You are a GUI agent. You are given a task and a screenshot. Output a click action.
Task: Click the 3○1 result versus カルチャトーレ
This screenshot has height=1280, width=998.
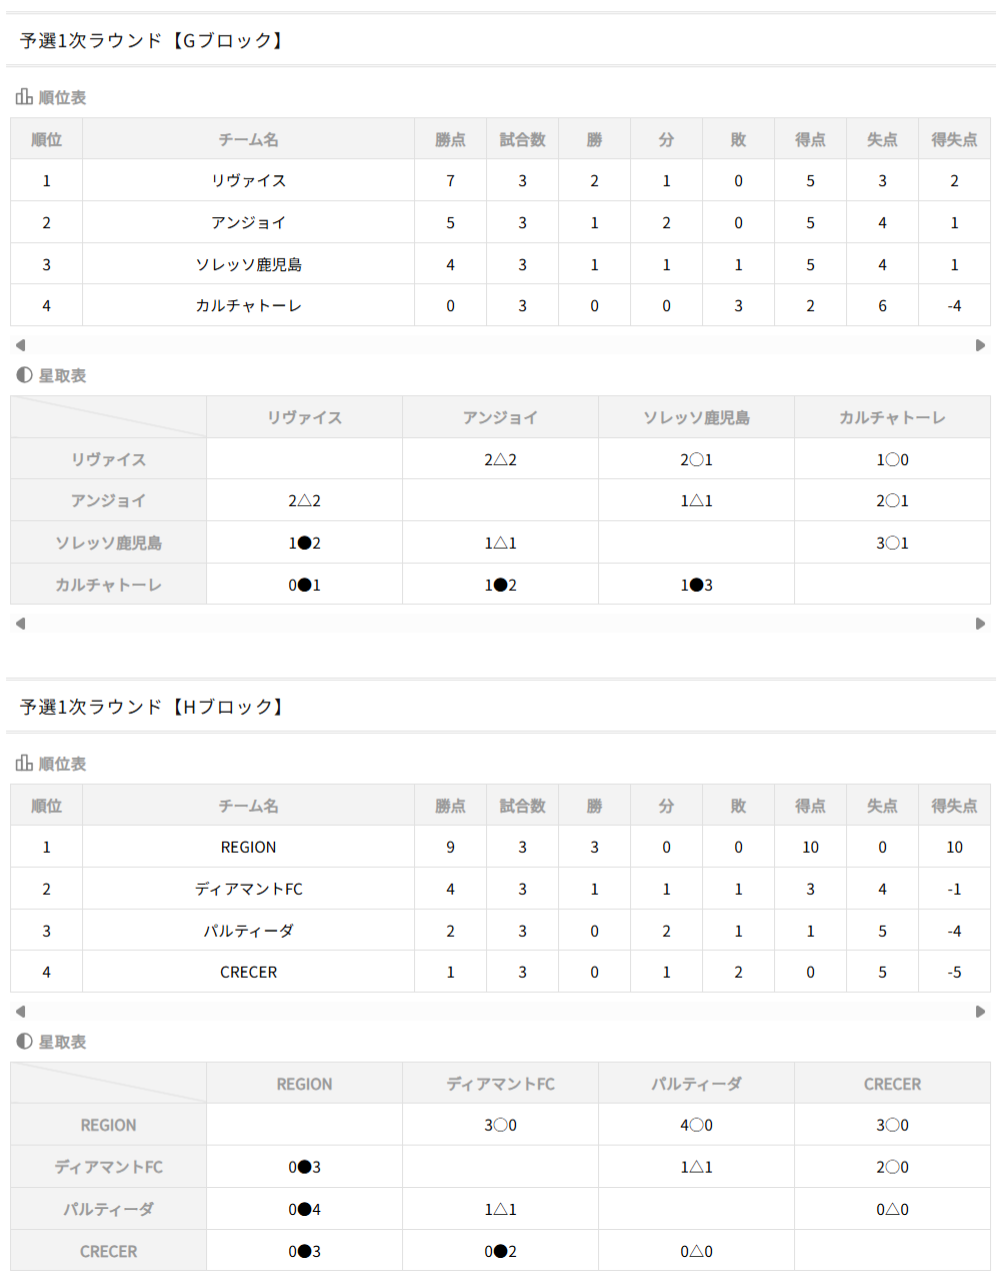pos(892,543)
